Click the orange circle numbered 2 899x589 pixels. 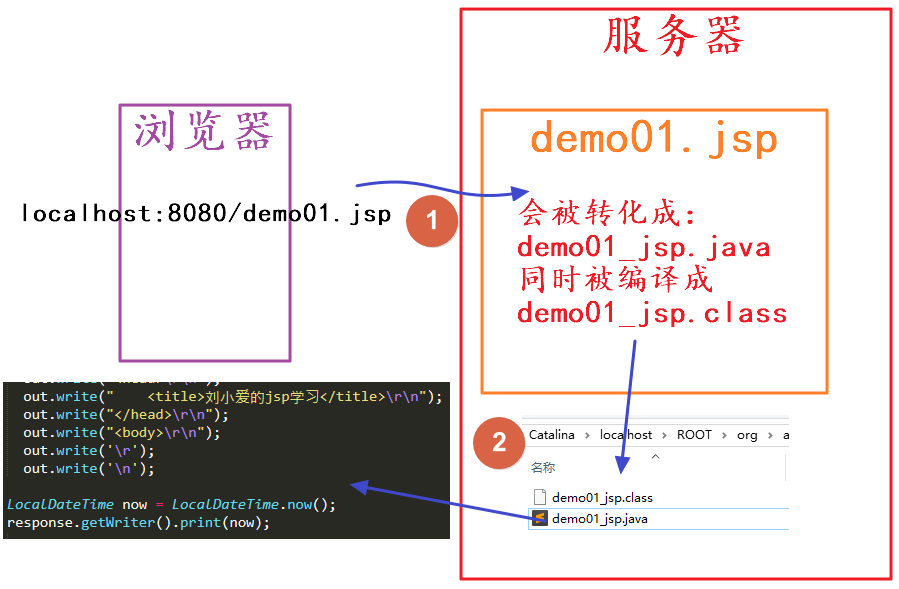(499, 443)
